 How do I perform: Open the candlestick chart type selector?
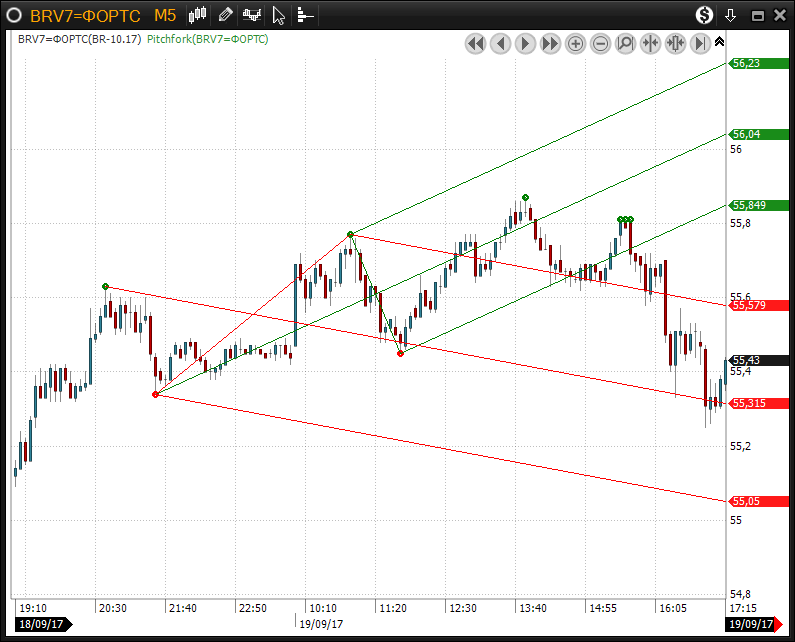tap(198, 15)
